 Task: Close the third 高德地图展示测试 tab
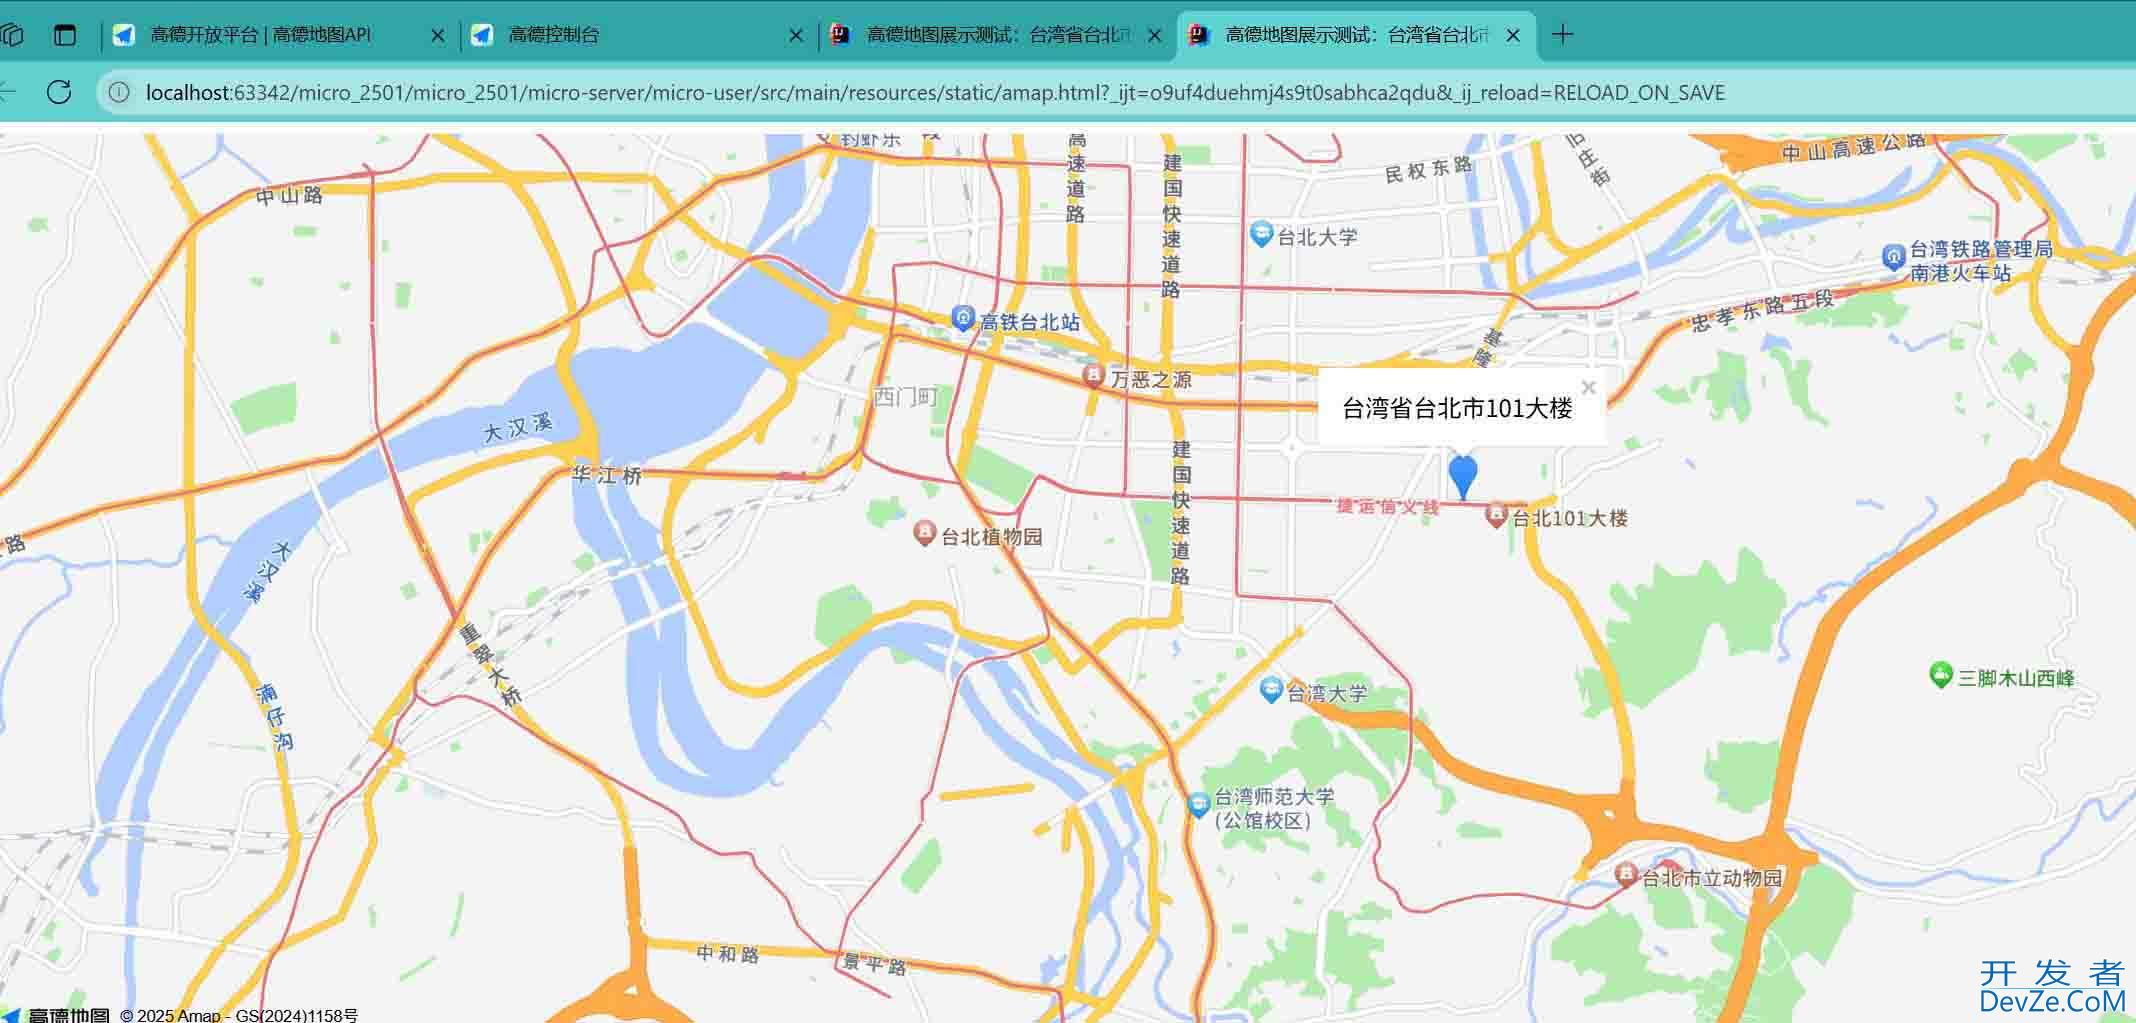(1155, 36)
